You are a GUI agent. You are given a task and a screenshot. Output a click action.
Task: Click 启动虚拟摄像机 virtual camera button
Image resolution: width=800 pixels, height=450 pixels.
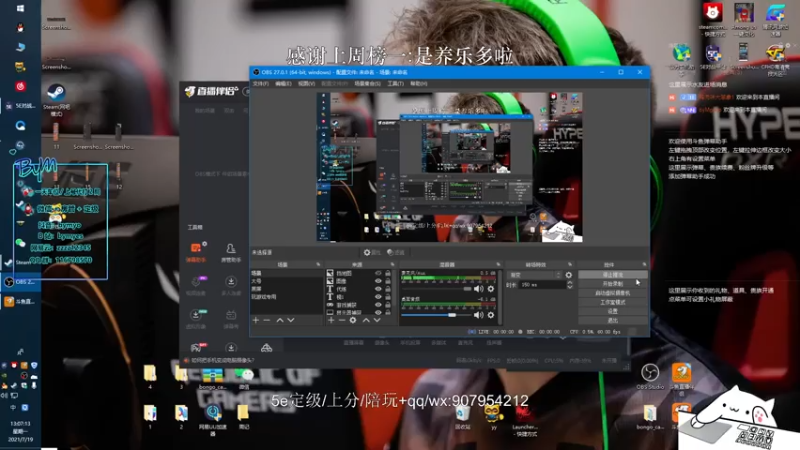point(612,293)
